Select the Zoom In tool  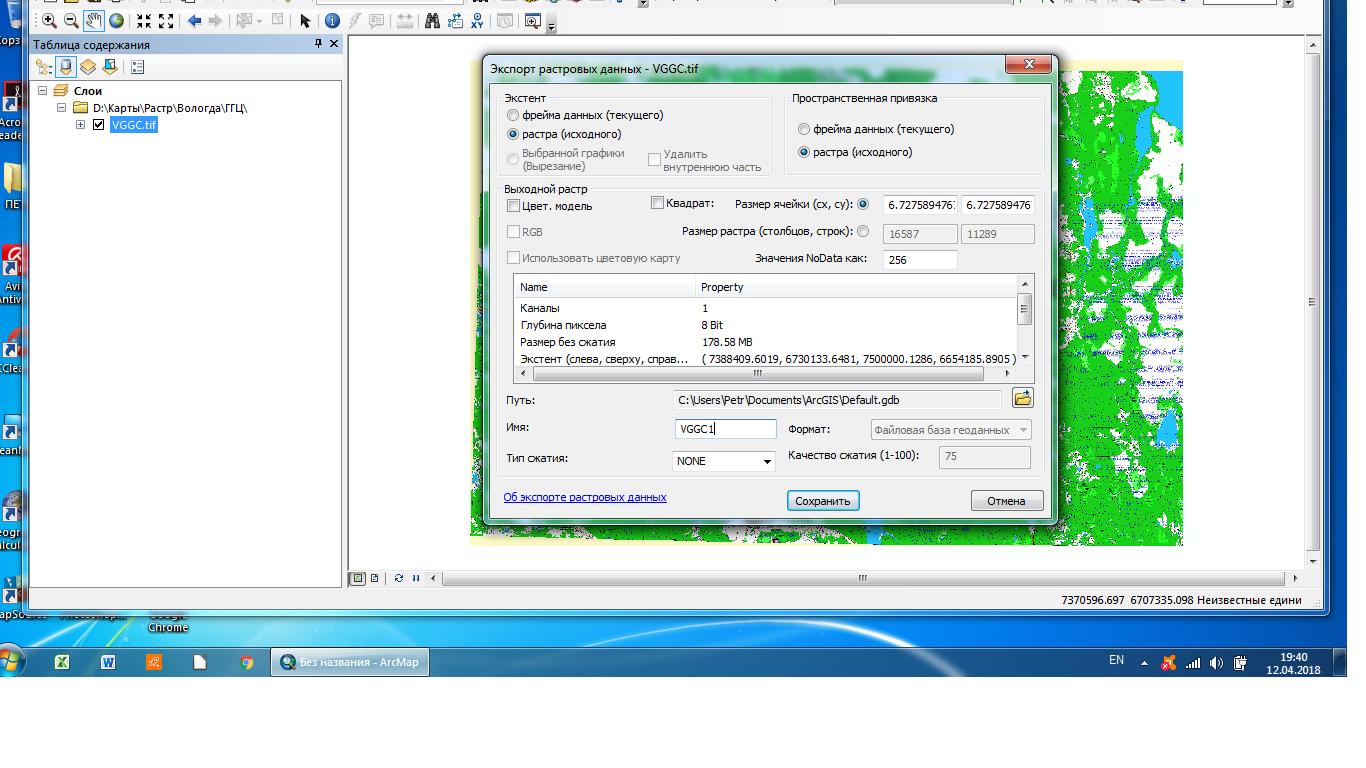48,20
